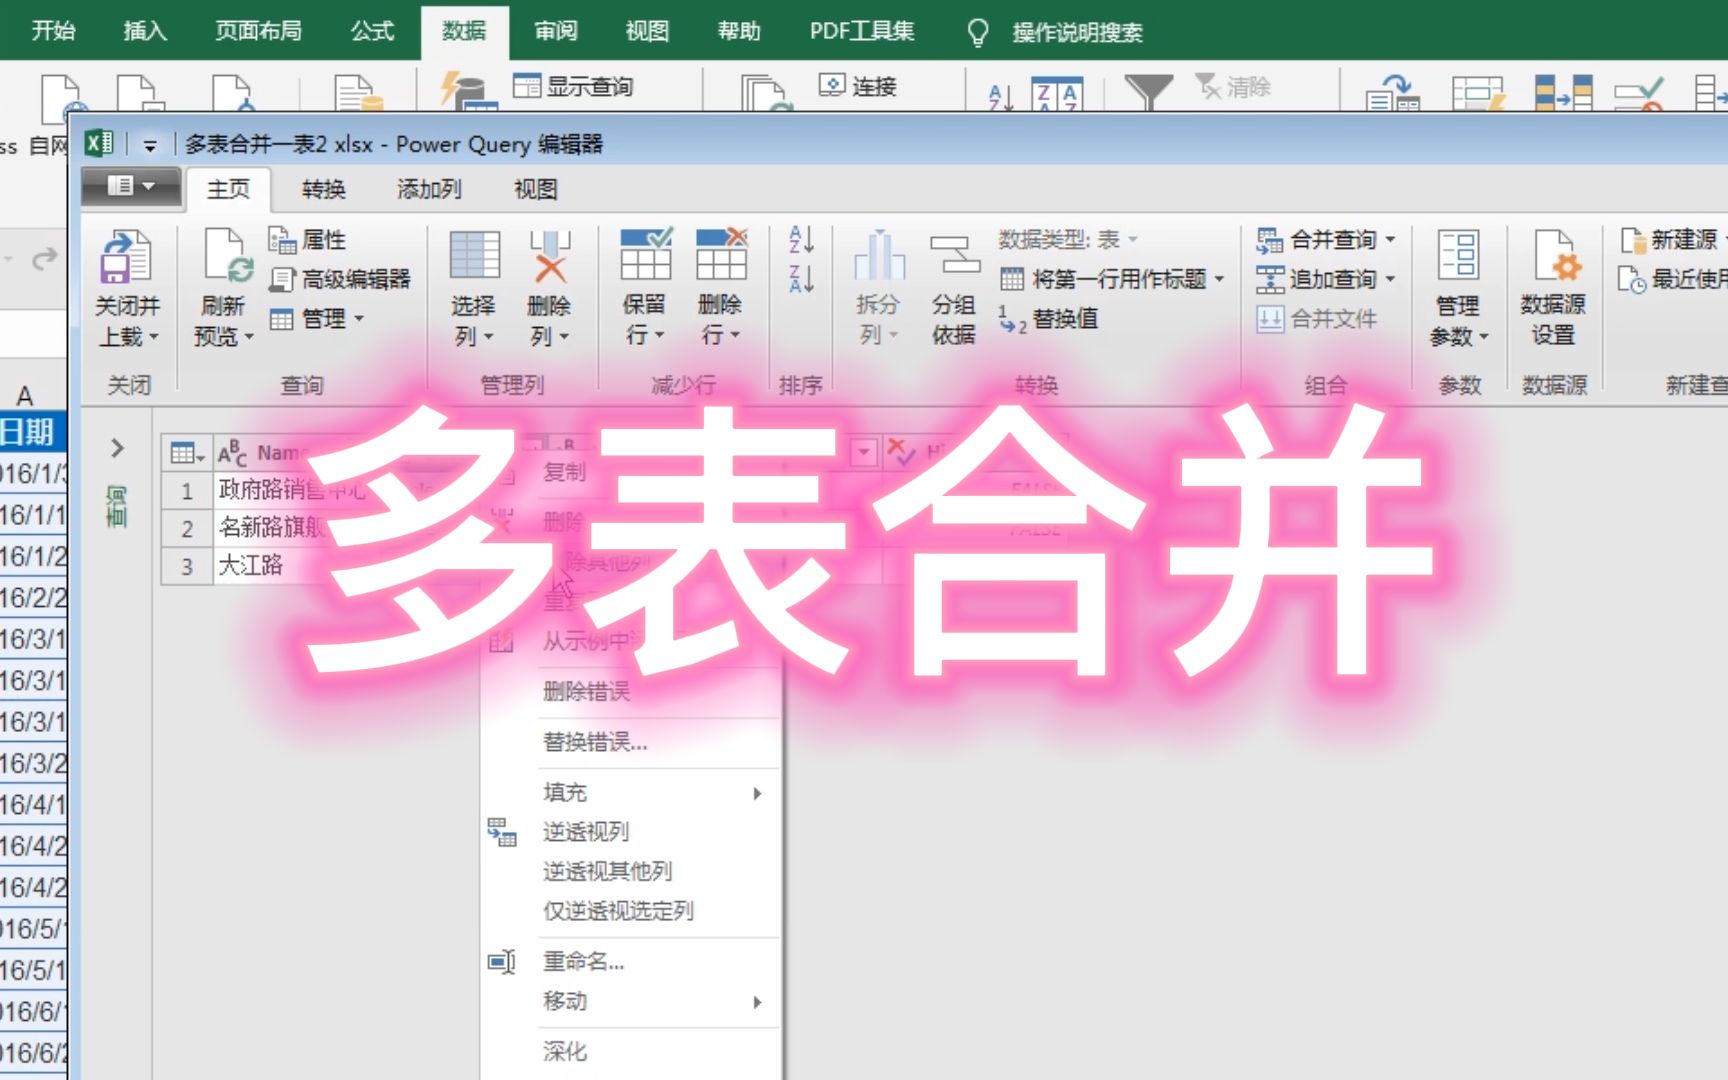Open 属性 (Properties) in query group
Viewport: 1728px width, 1080px height.
[308, 240]
